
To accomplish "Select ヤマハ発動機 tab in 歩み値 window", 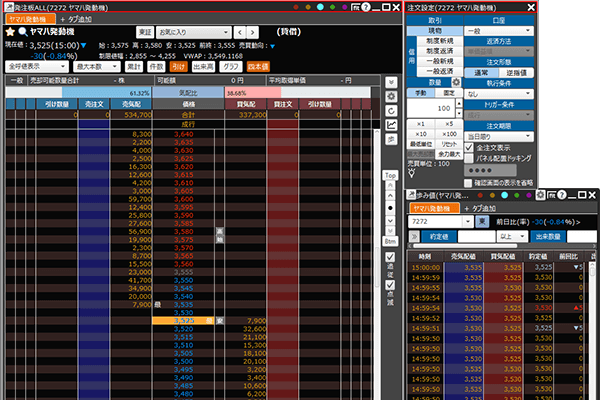I will click(x=434, y=208).
